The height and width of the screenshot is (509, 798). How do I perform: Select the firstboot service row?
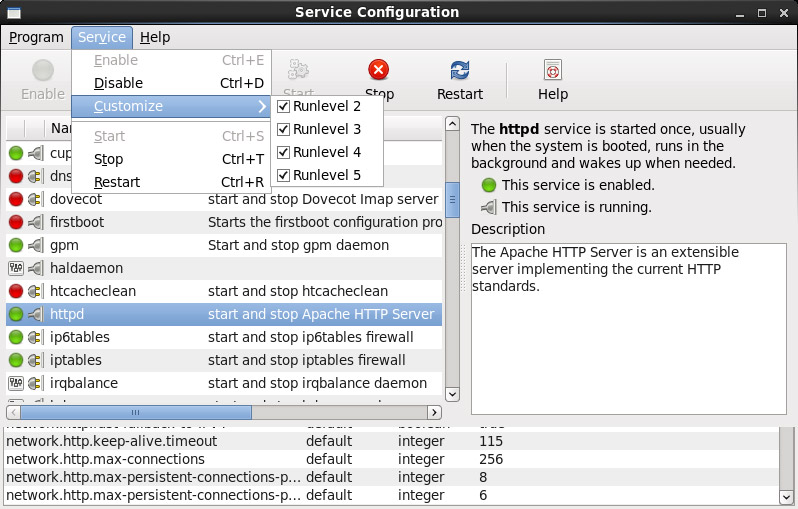tap(224, 222)
